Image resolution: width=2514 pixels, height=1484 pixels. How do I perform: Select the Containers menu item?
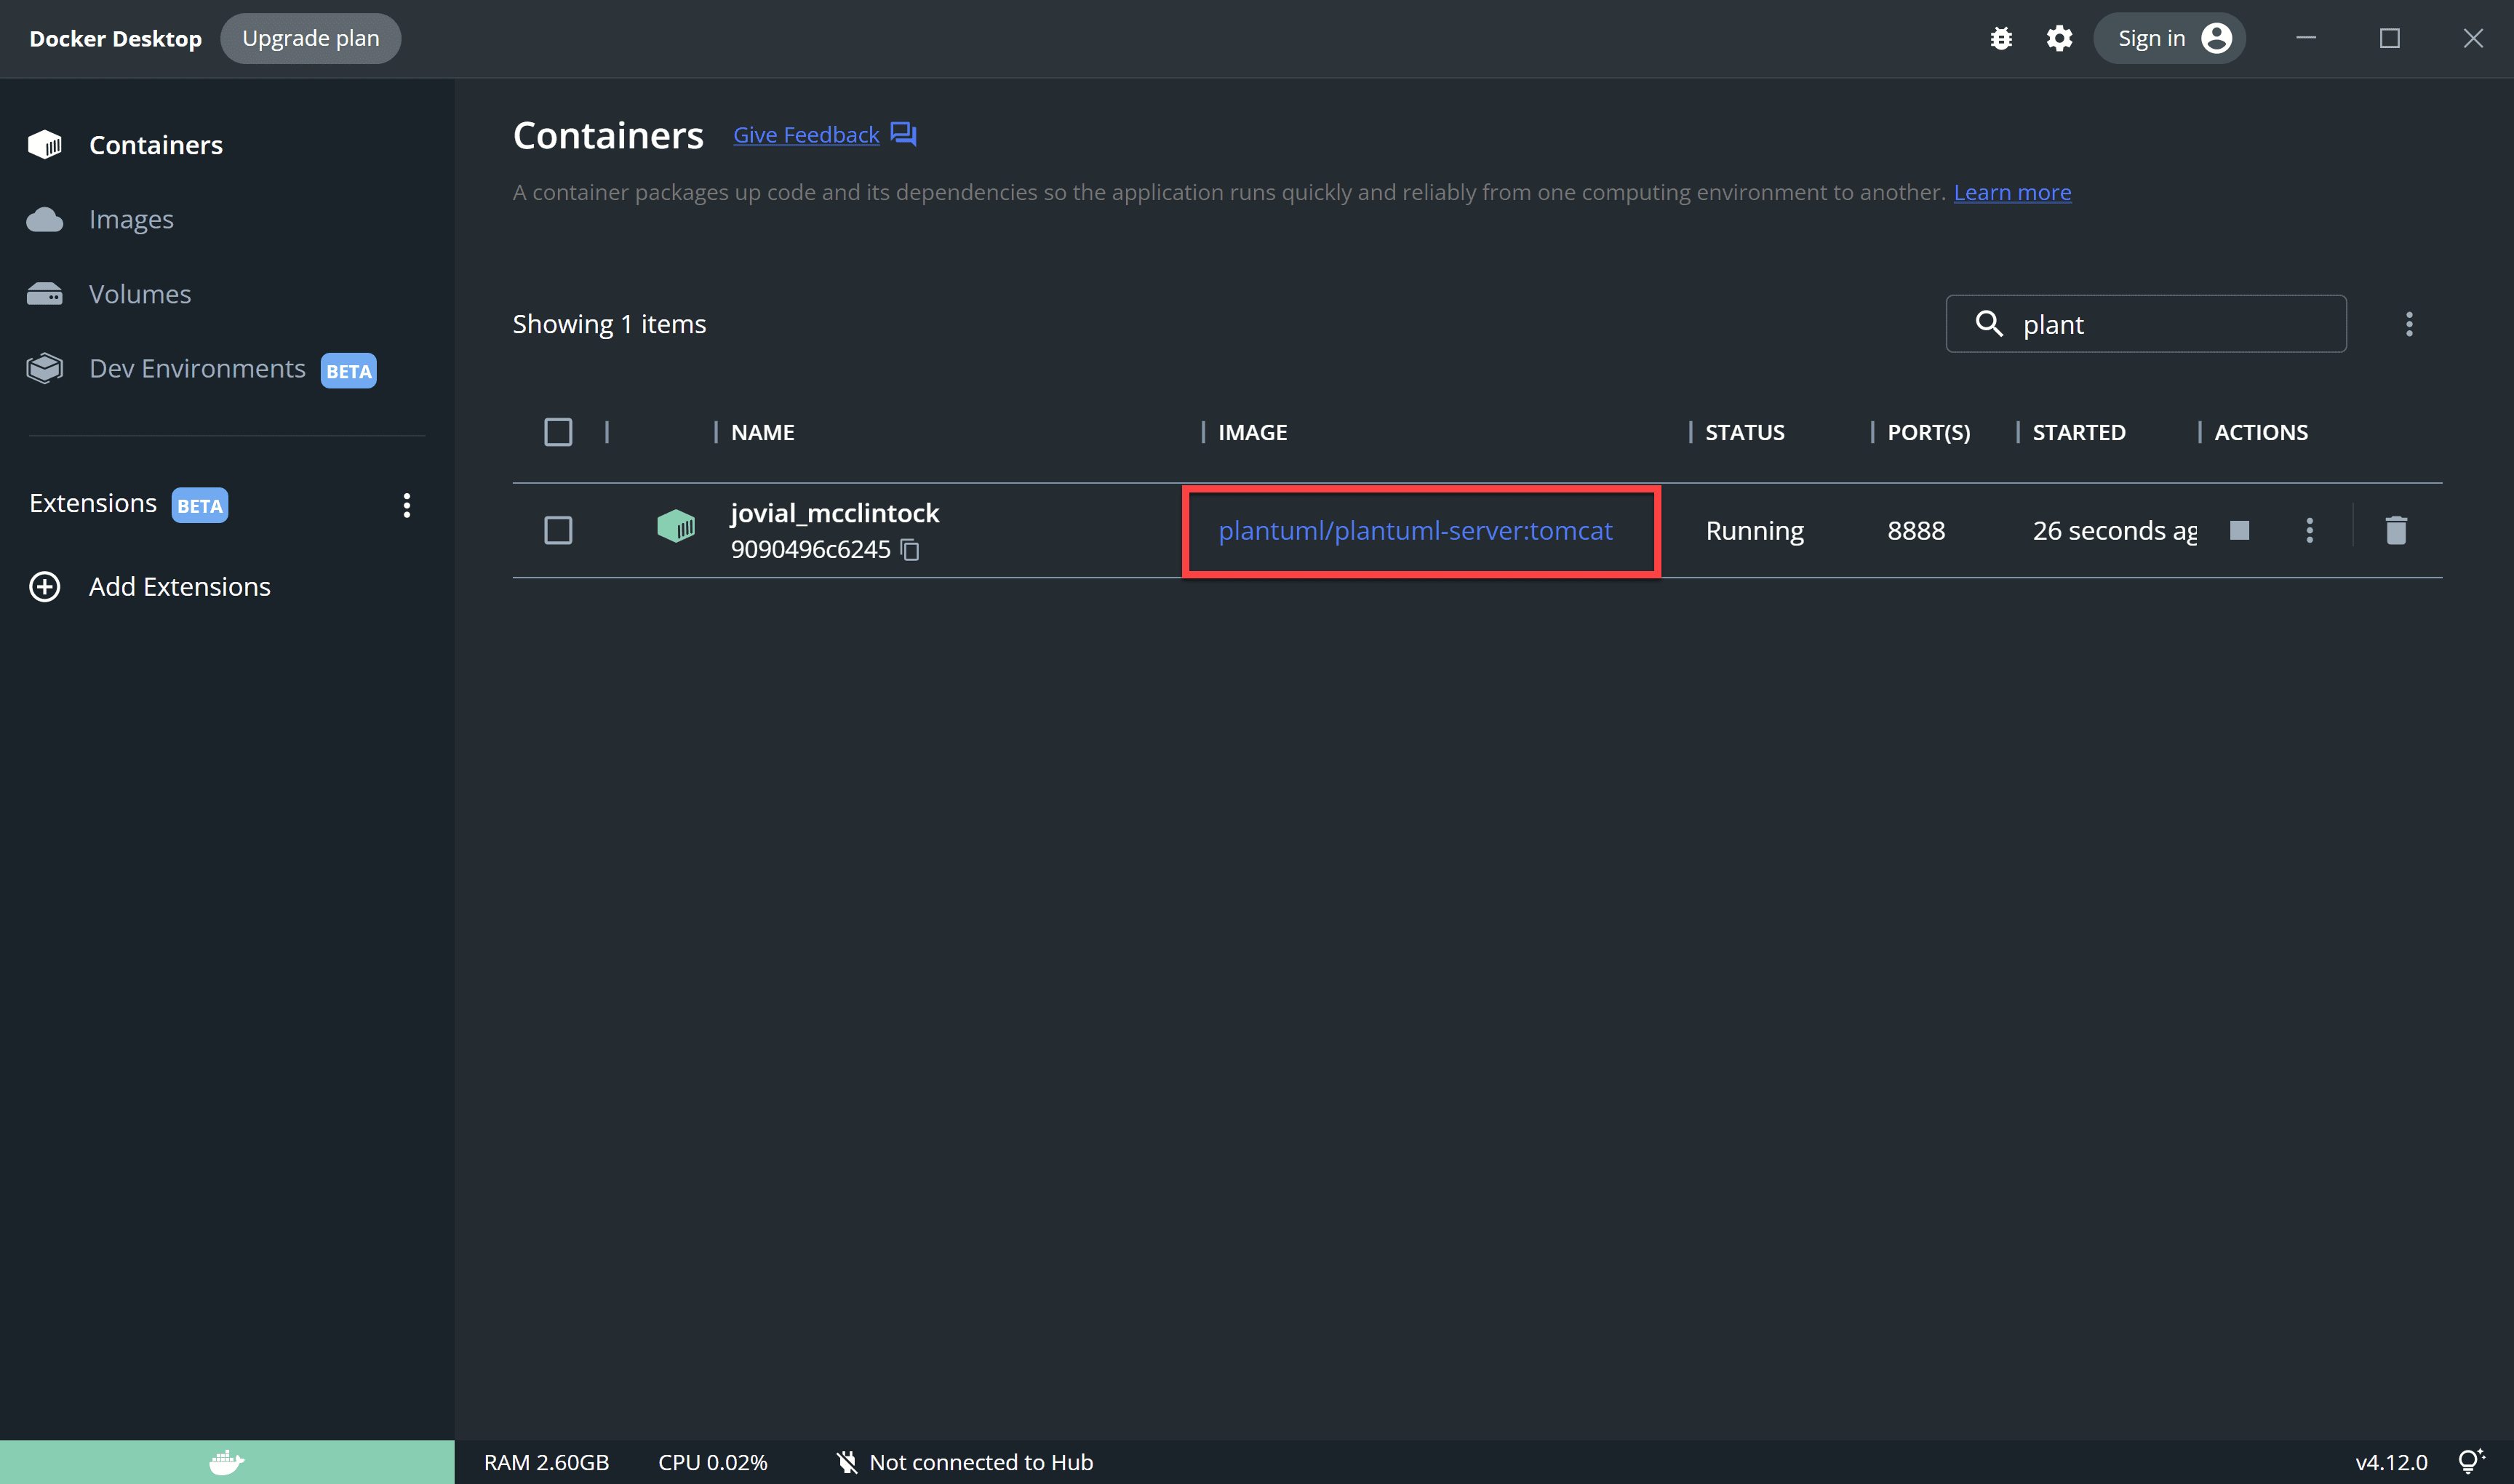156,143
